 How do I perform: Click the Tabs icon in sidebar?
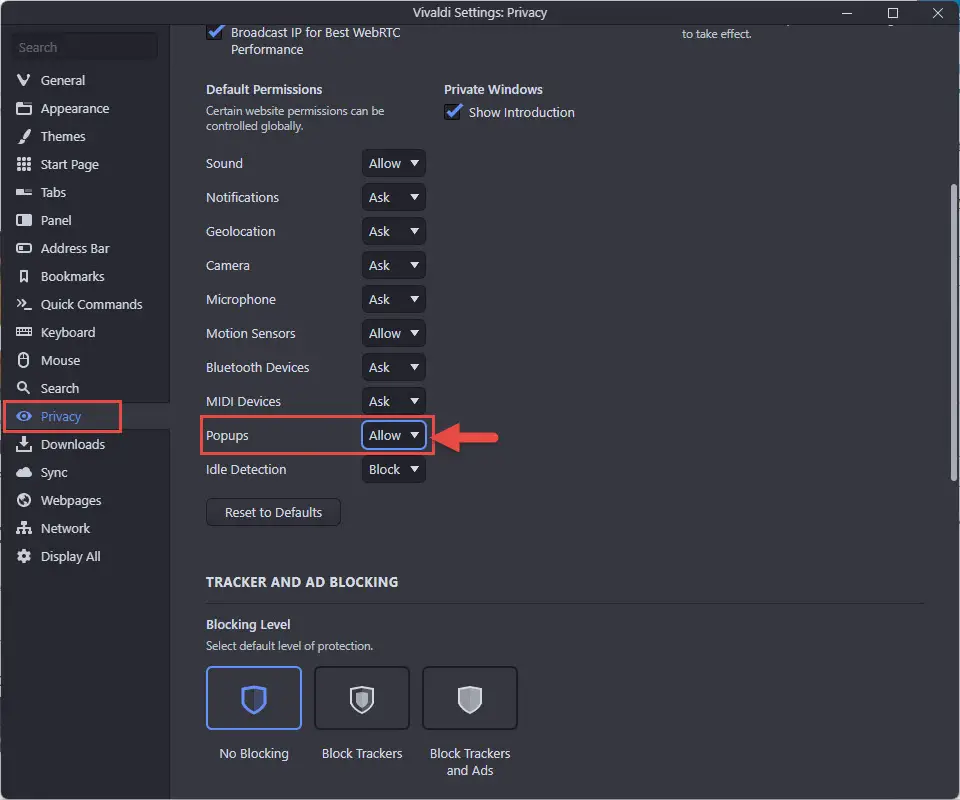[24, 192]
